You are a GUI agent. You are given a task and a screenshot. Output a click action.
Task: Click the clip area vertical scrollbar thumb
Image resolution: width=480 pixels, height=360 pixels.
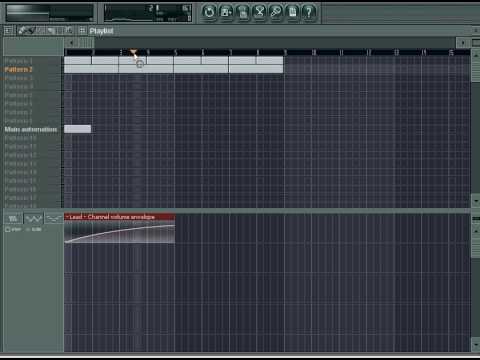pyautogui.click(x=476, y=247)
